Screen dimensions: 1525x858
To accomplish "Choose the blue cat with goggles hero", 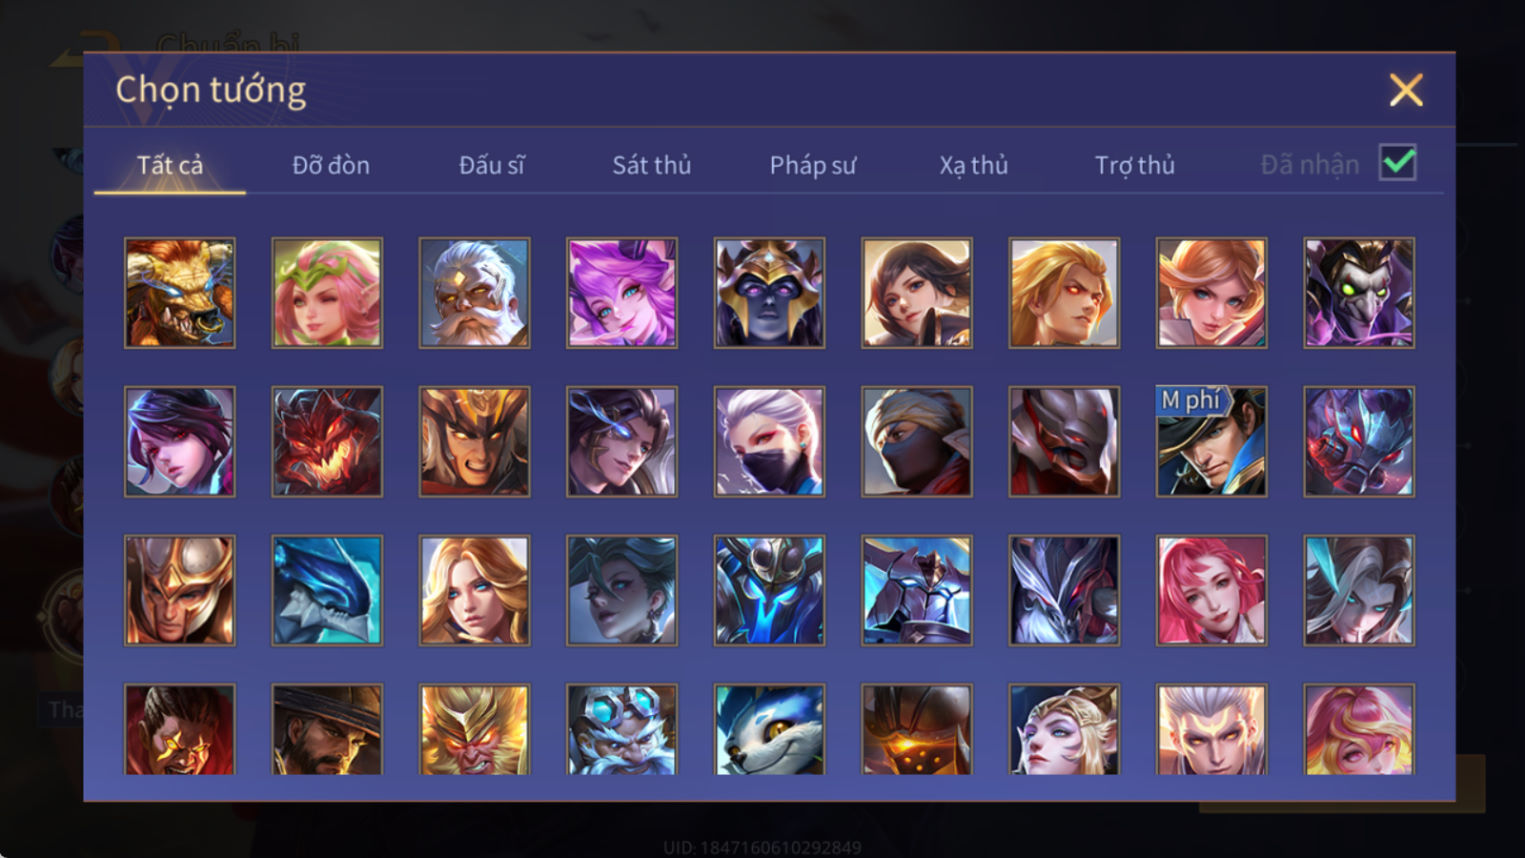I will point(769,729).
